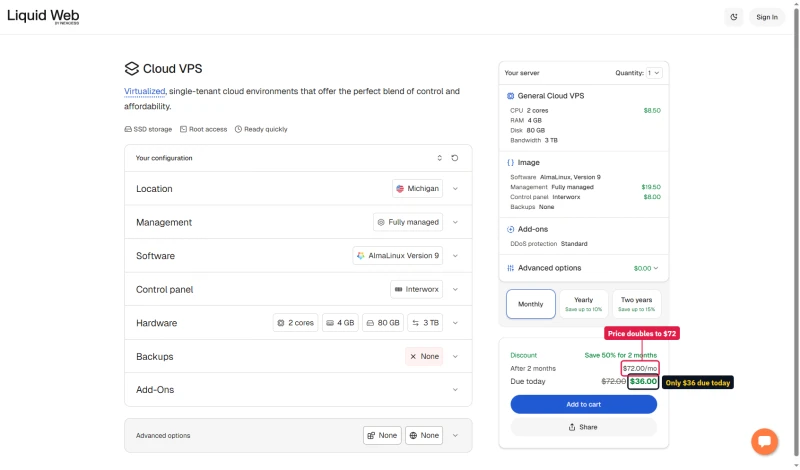This screenshot has width=800, height=470.
Task: Expand the Location row chevron
Action: [x=455, y=188]
